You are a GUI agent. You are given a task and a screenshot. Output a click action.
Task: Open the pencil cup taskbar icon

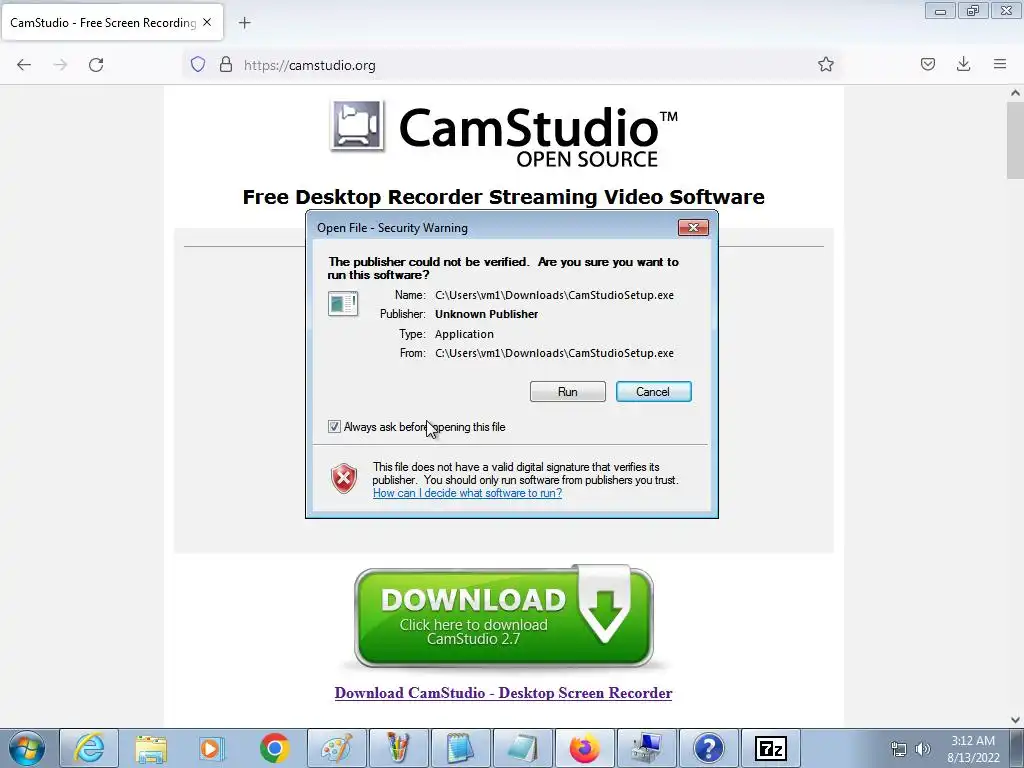point(398,748)
